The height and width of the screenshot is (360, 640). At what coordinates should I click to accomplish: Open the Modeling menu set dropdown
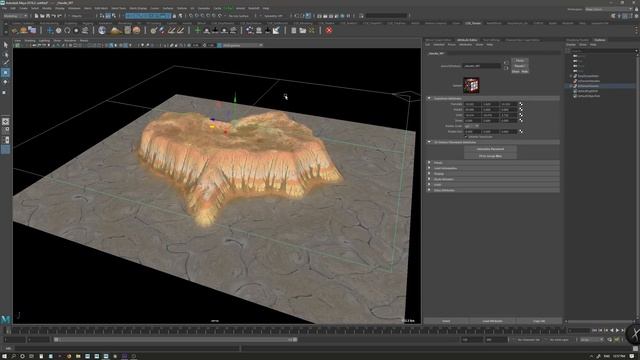(x=16, y=16)
